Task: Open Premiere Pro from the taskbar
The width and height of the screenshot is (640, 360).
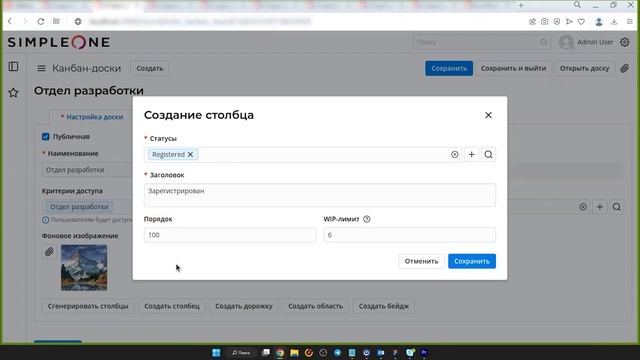Action: click(x=424, y=353)
